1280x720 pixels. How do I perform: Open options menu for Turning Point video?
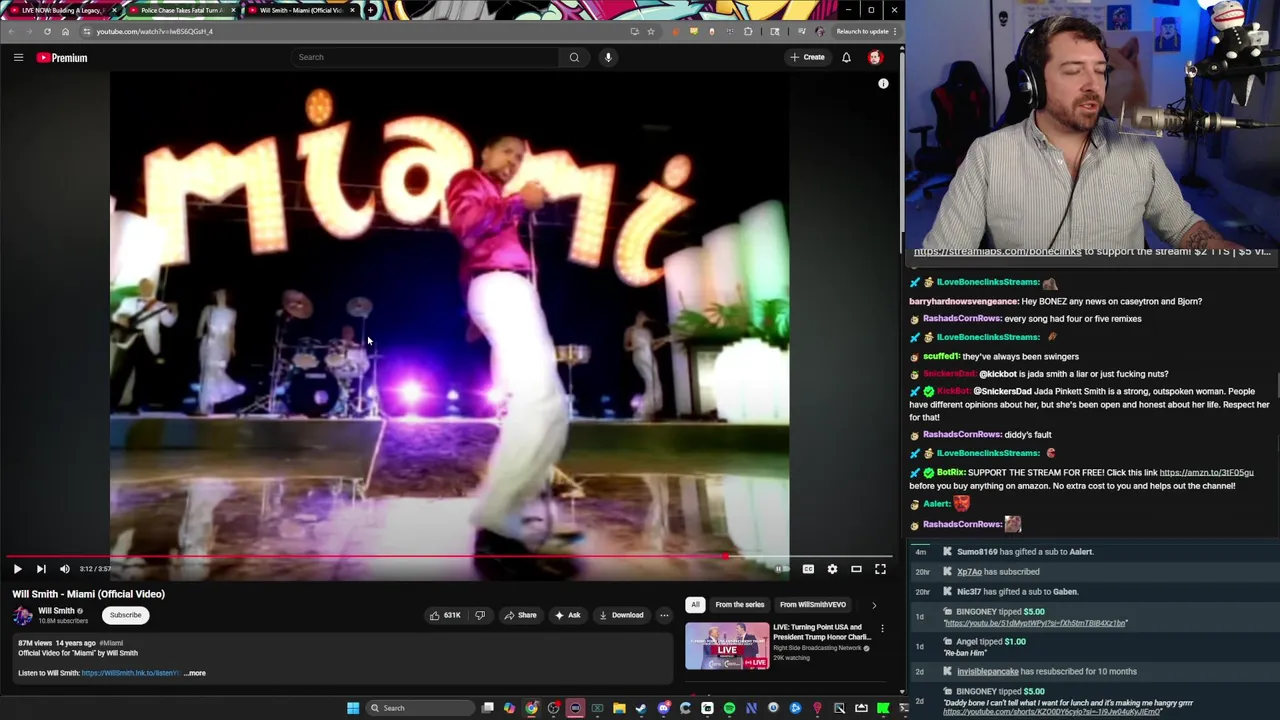point(882,629)
